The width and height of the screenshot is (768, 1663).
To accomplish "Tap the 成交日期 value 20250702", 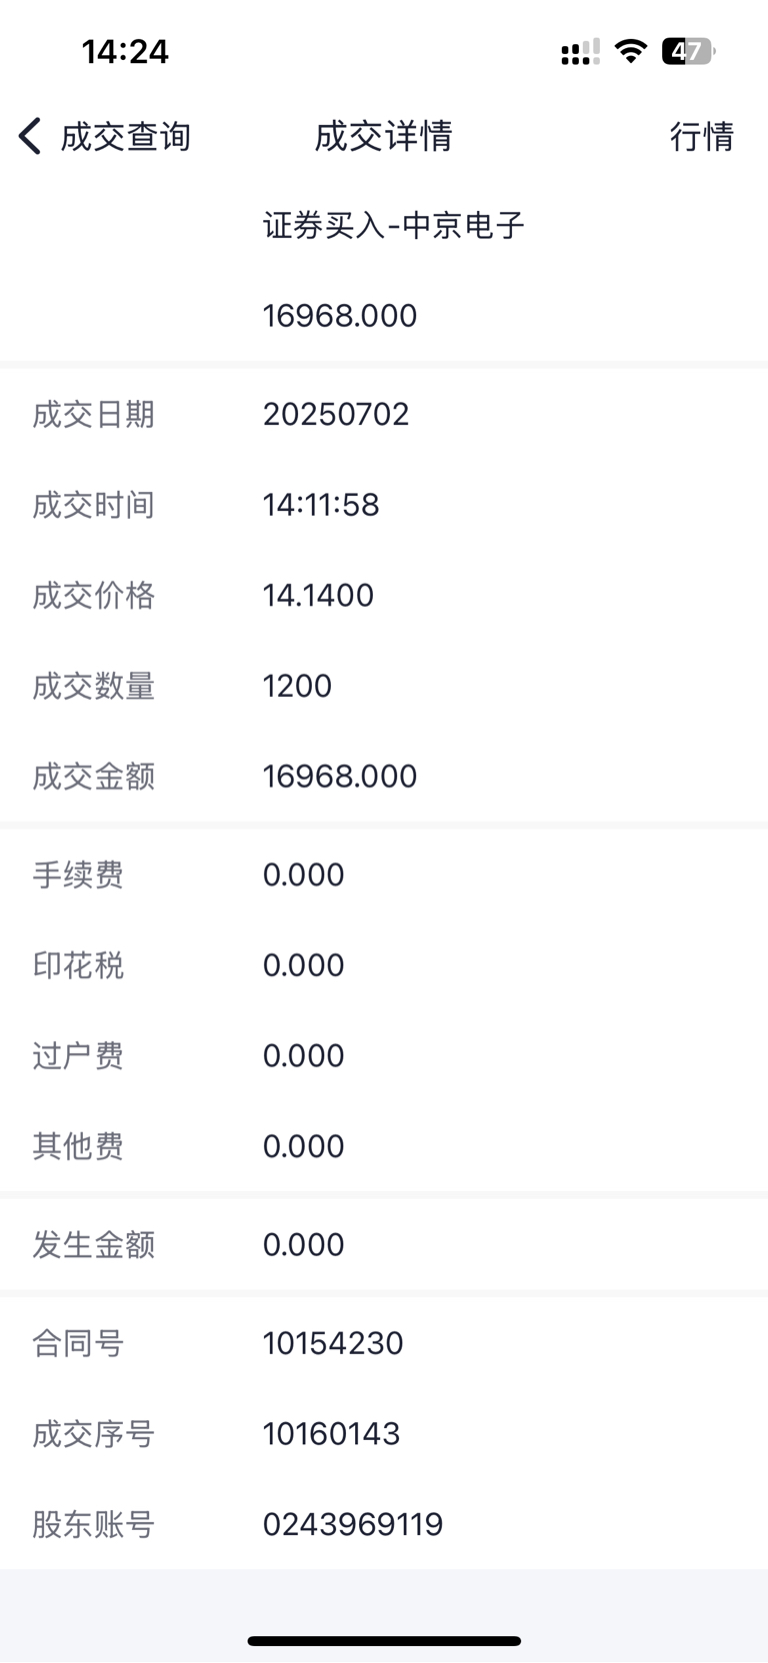I will (x=336, y=414).
